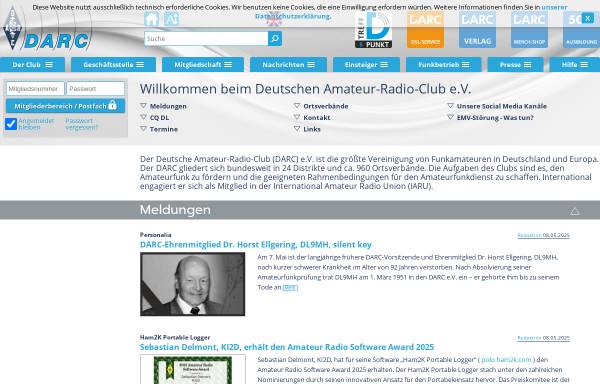Viewport: 600px width, 384px height.
Task: Click the search magnifier button
Action: pos(275,39)
